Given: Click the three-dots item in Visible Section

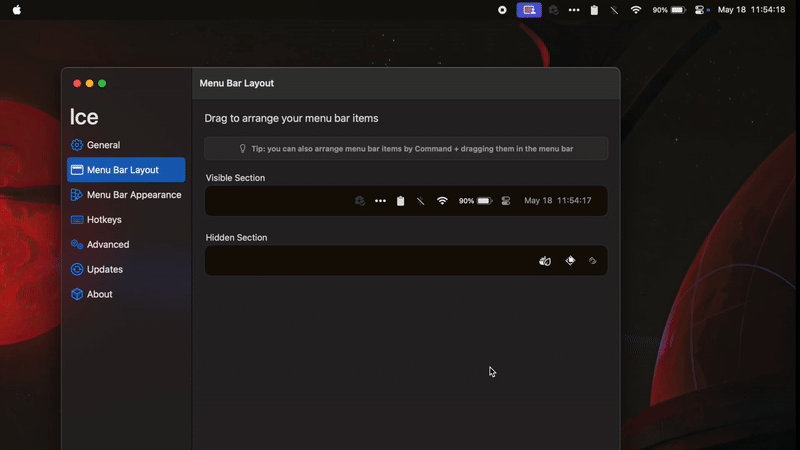Looking at the screenshot, I should 380,201.
